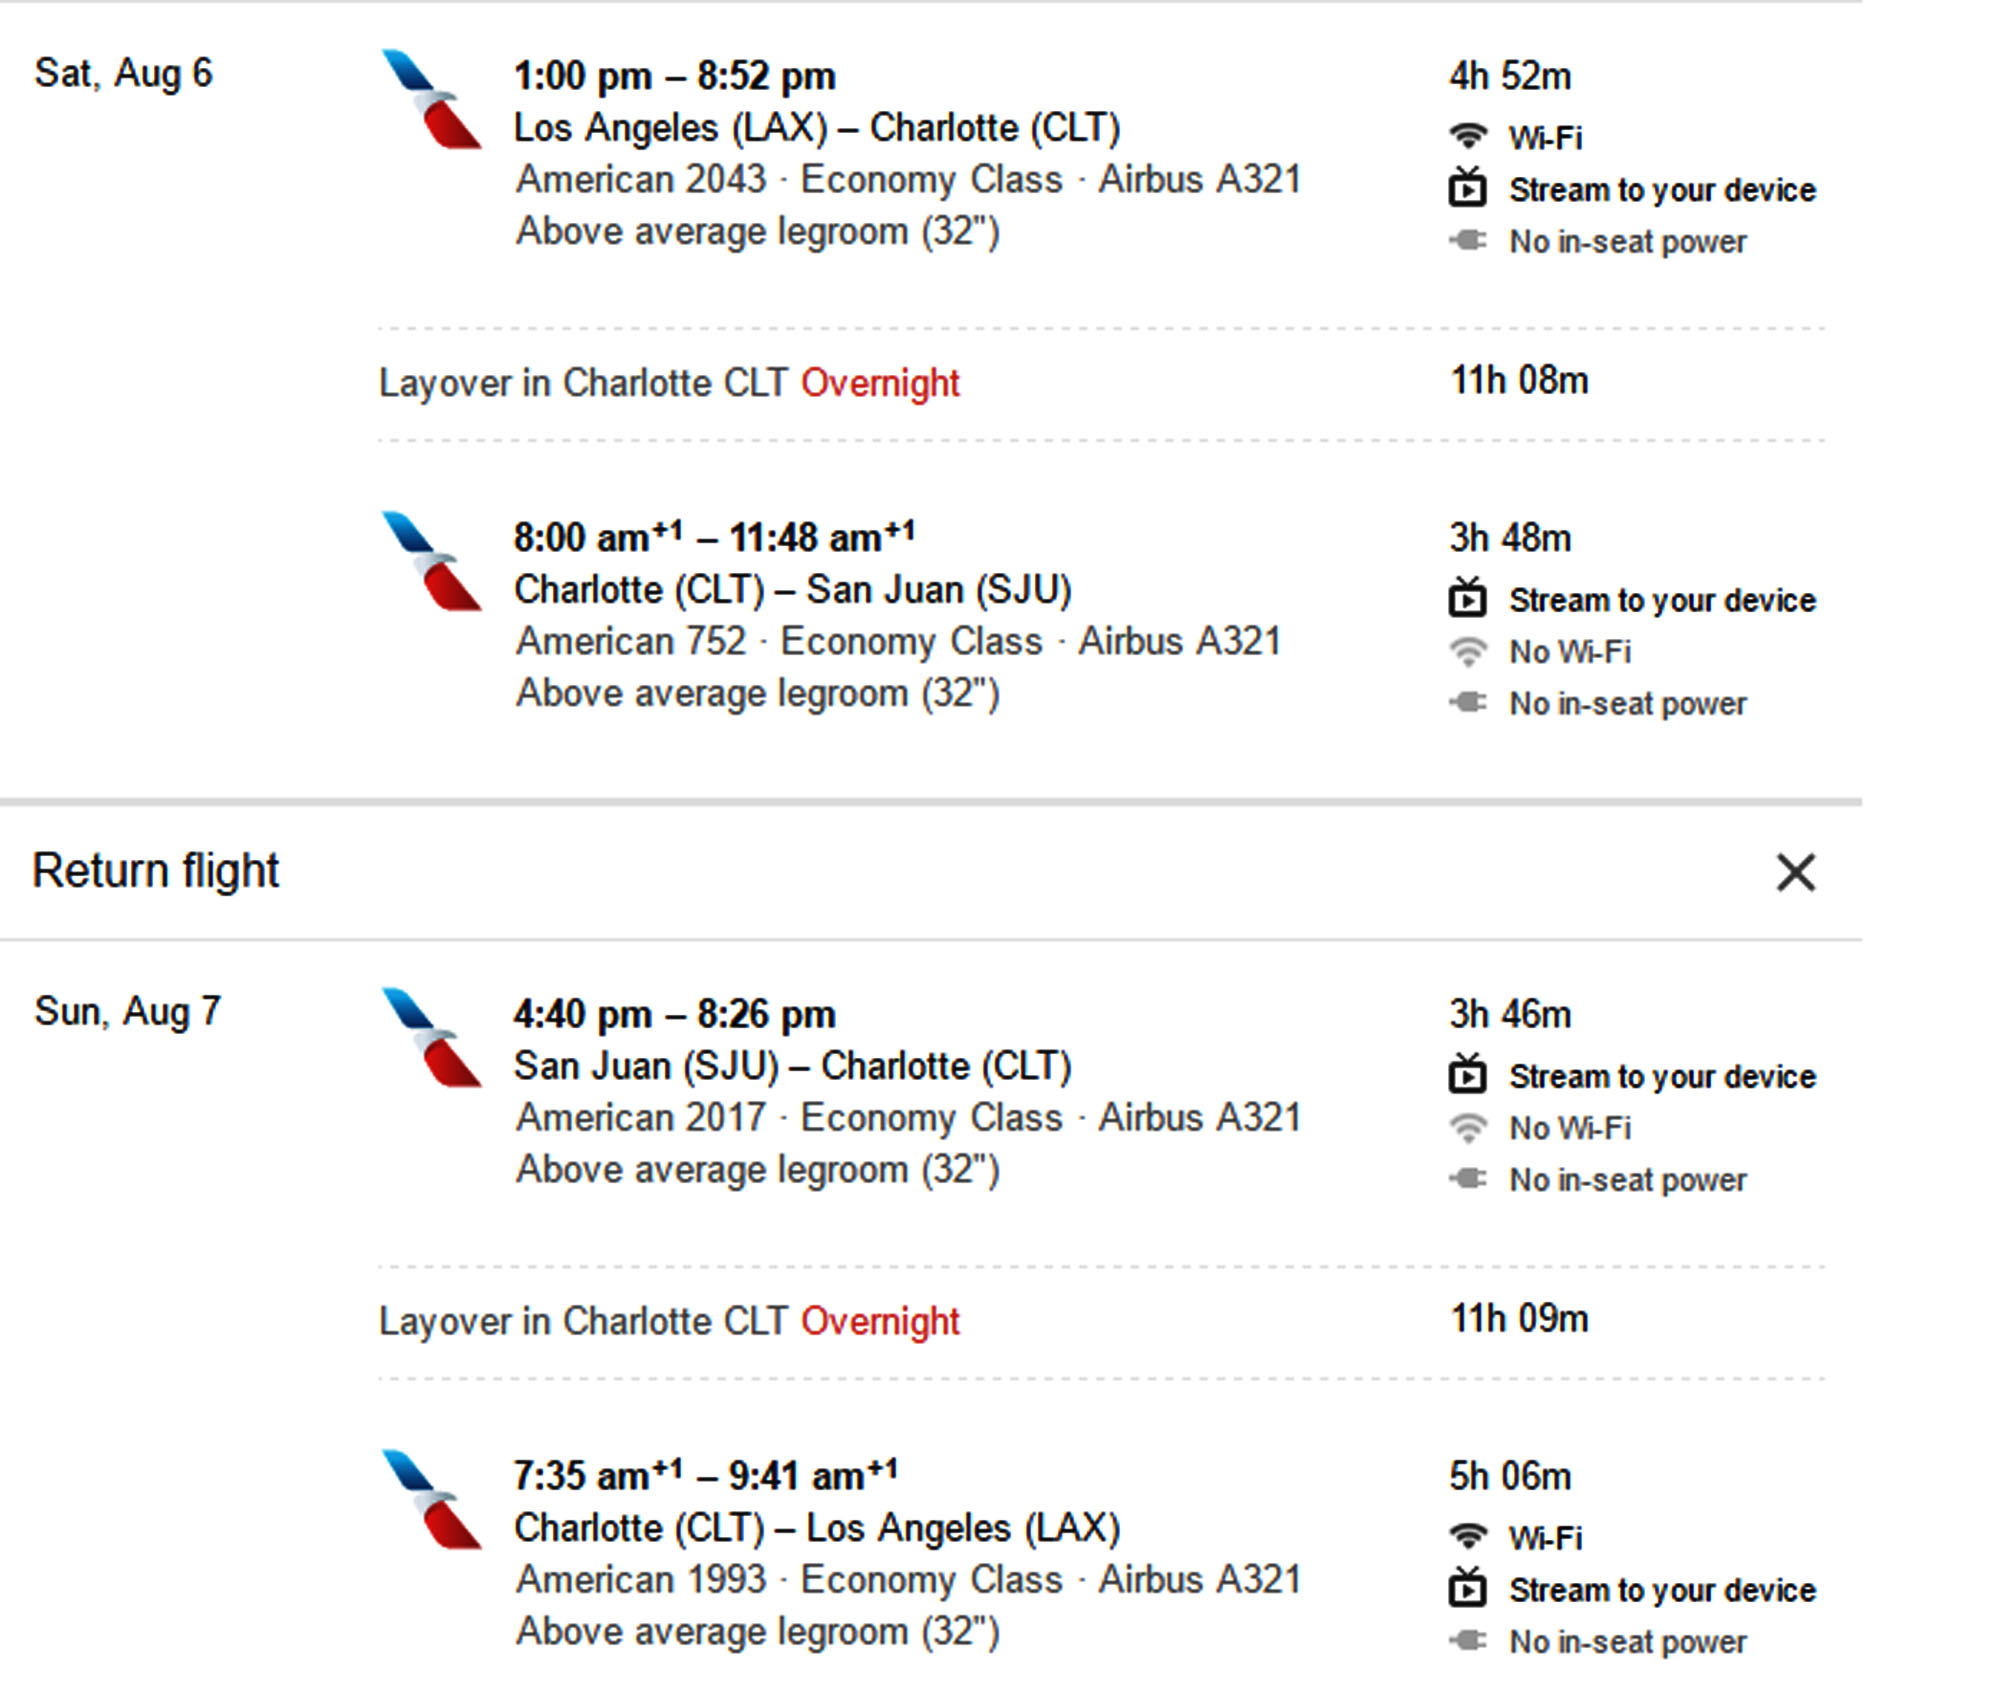Click the No Wi-Fi icon on flight 2017
The image size is (2000, 1693).
click(x=1467, y=1127)
